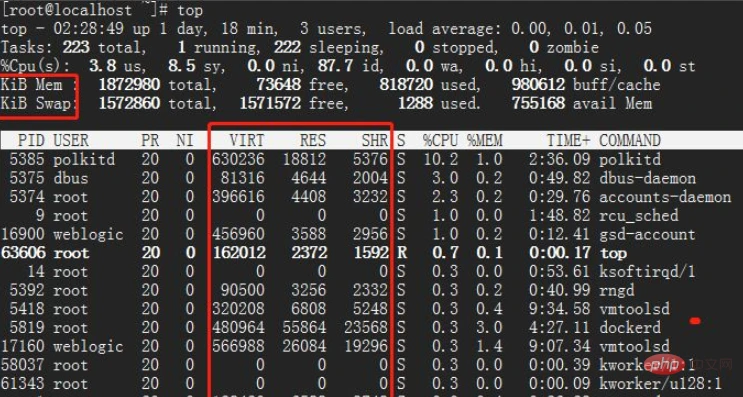Click the 755168 avail Mem value
743x397 pixels.
point(538,103)
